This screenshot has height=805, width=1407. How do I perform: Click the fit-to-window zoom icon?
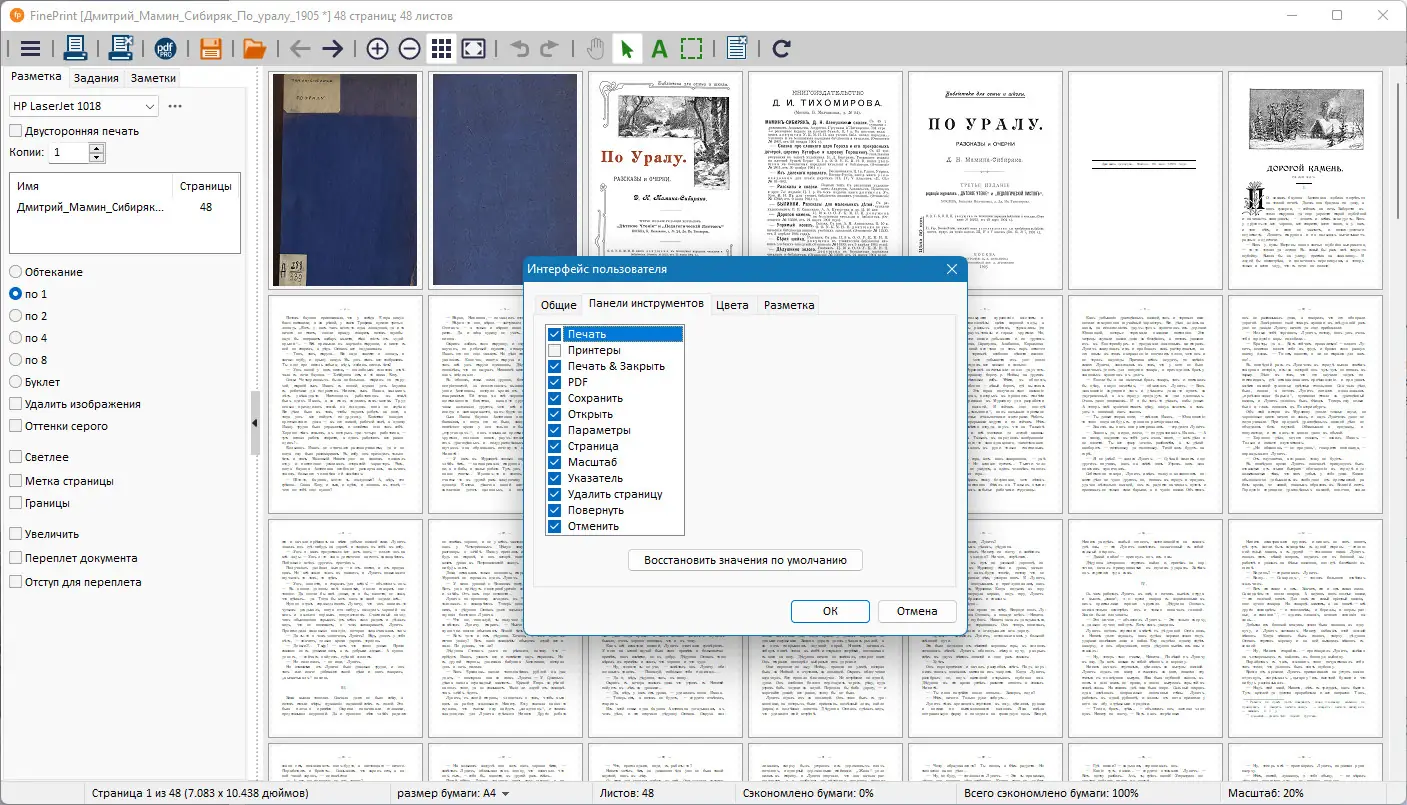coord(474,48)
